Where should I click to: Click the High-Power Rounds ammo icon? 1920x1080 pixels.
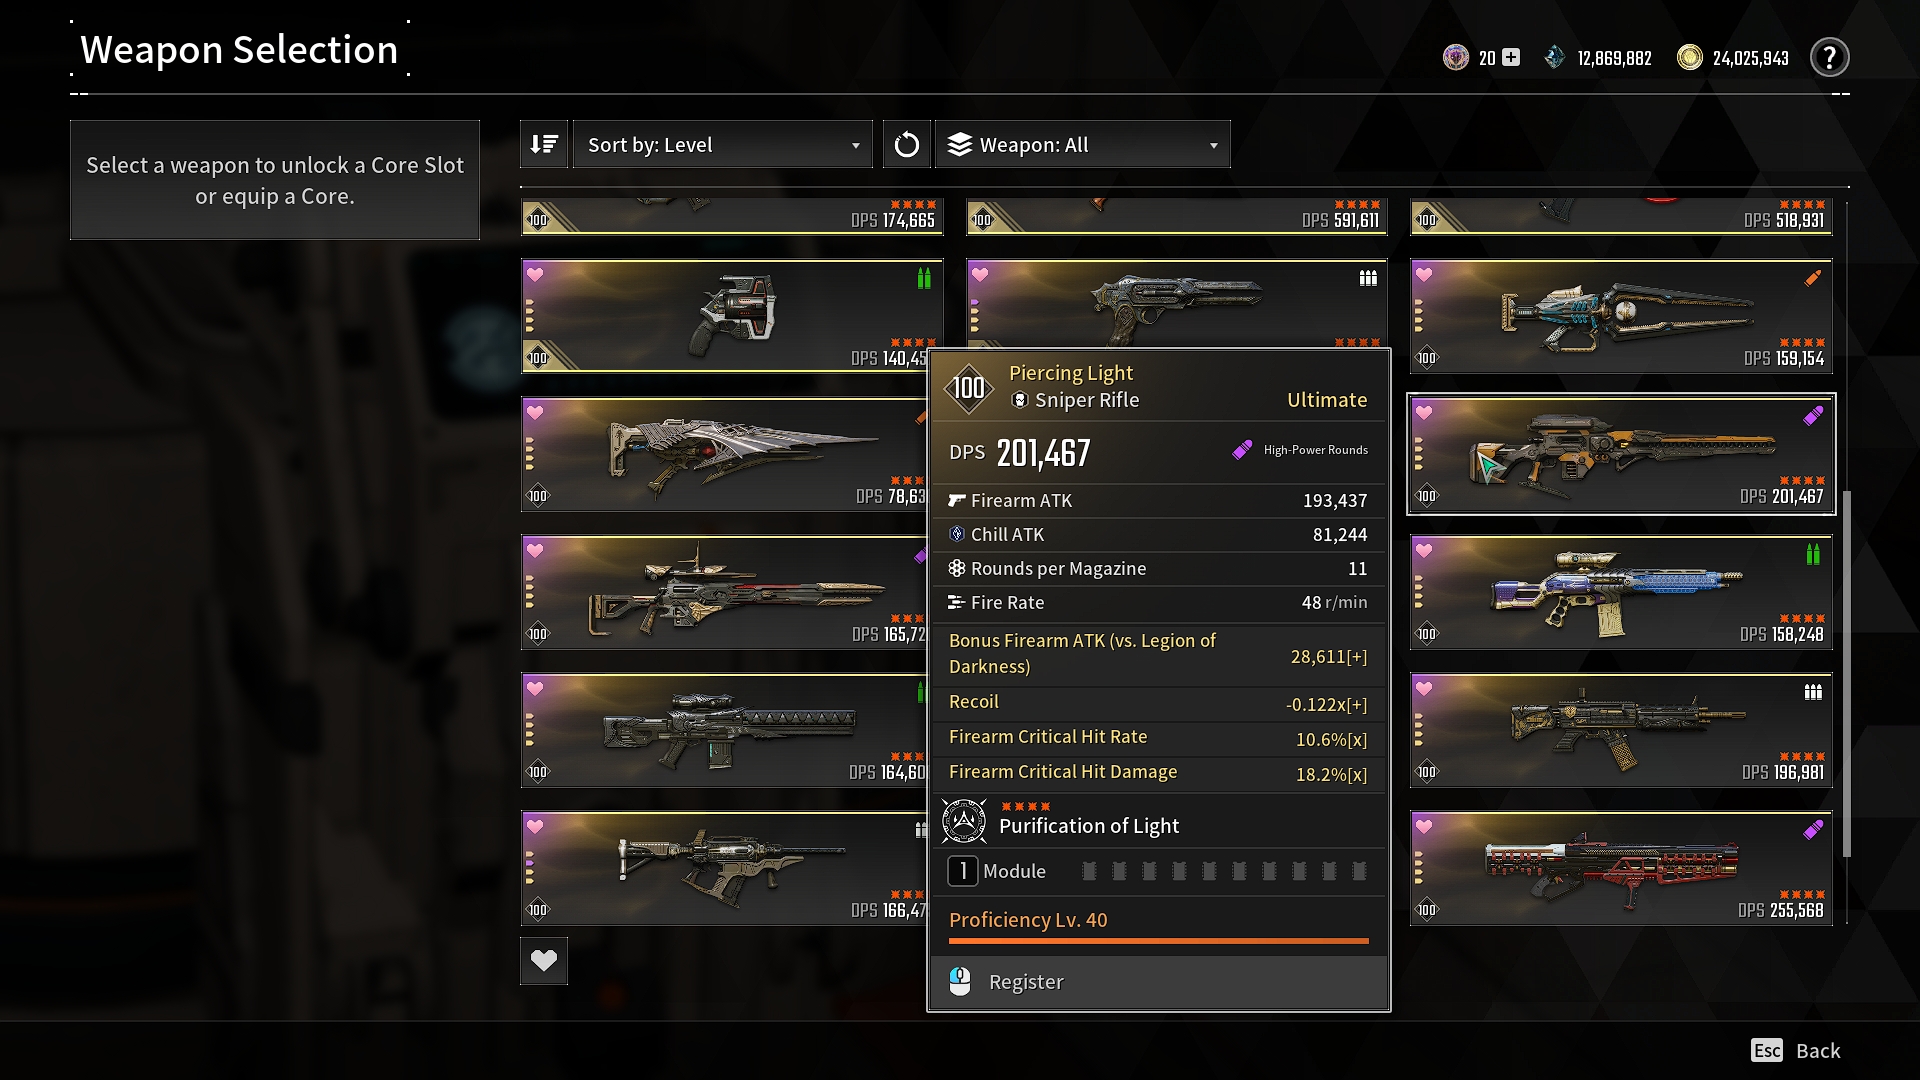click(x=1242, y=450)
